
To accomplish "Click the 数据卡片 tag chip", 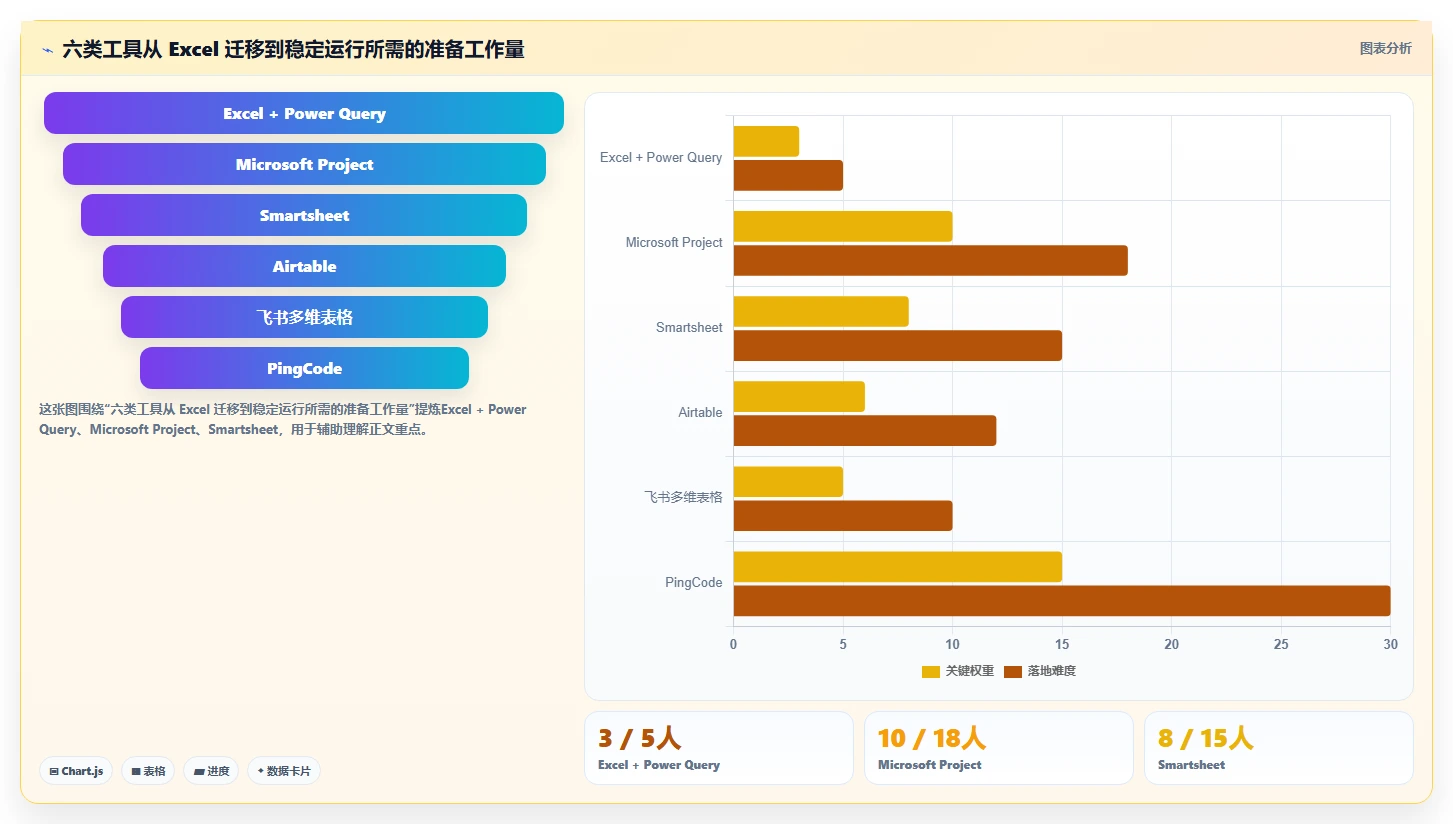I will tap(284, 771).
